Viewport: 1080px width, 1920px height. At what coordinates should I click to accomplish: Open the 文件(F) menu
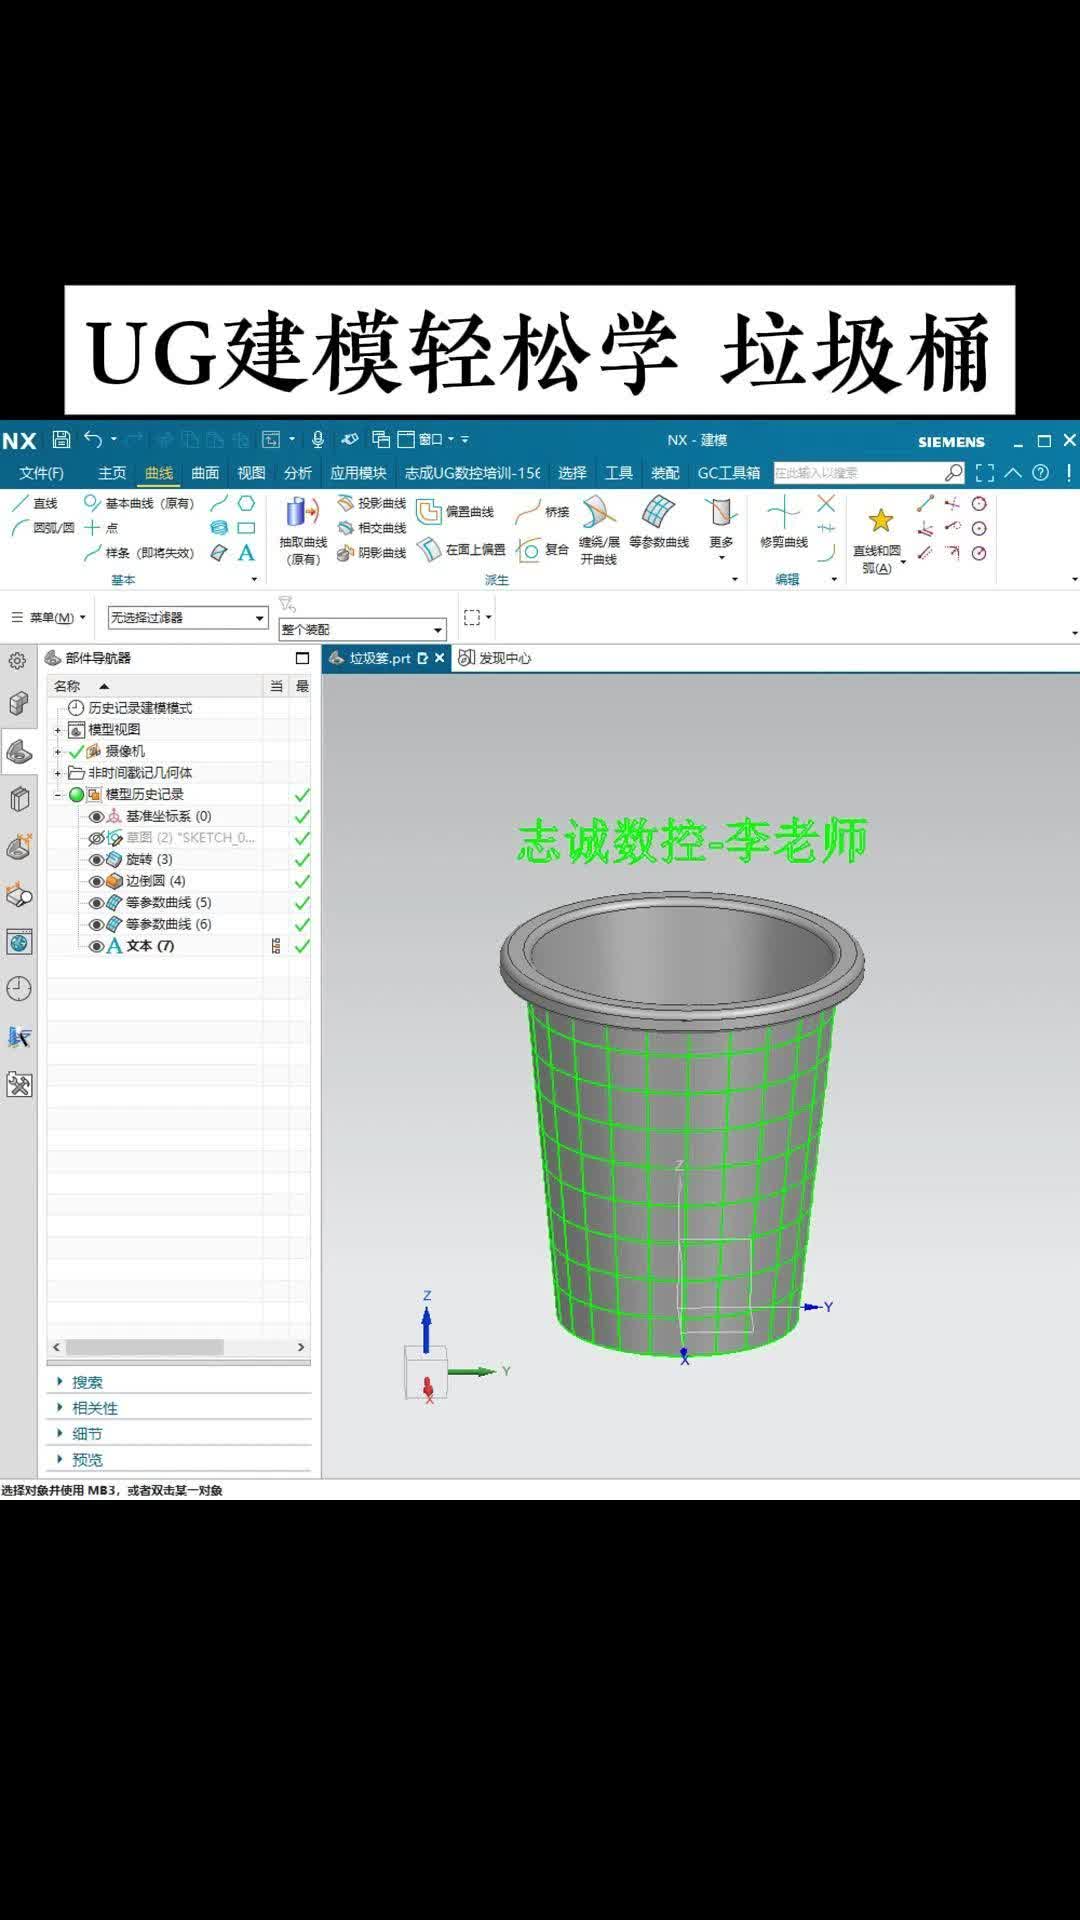click(x=41, y=473)
